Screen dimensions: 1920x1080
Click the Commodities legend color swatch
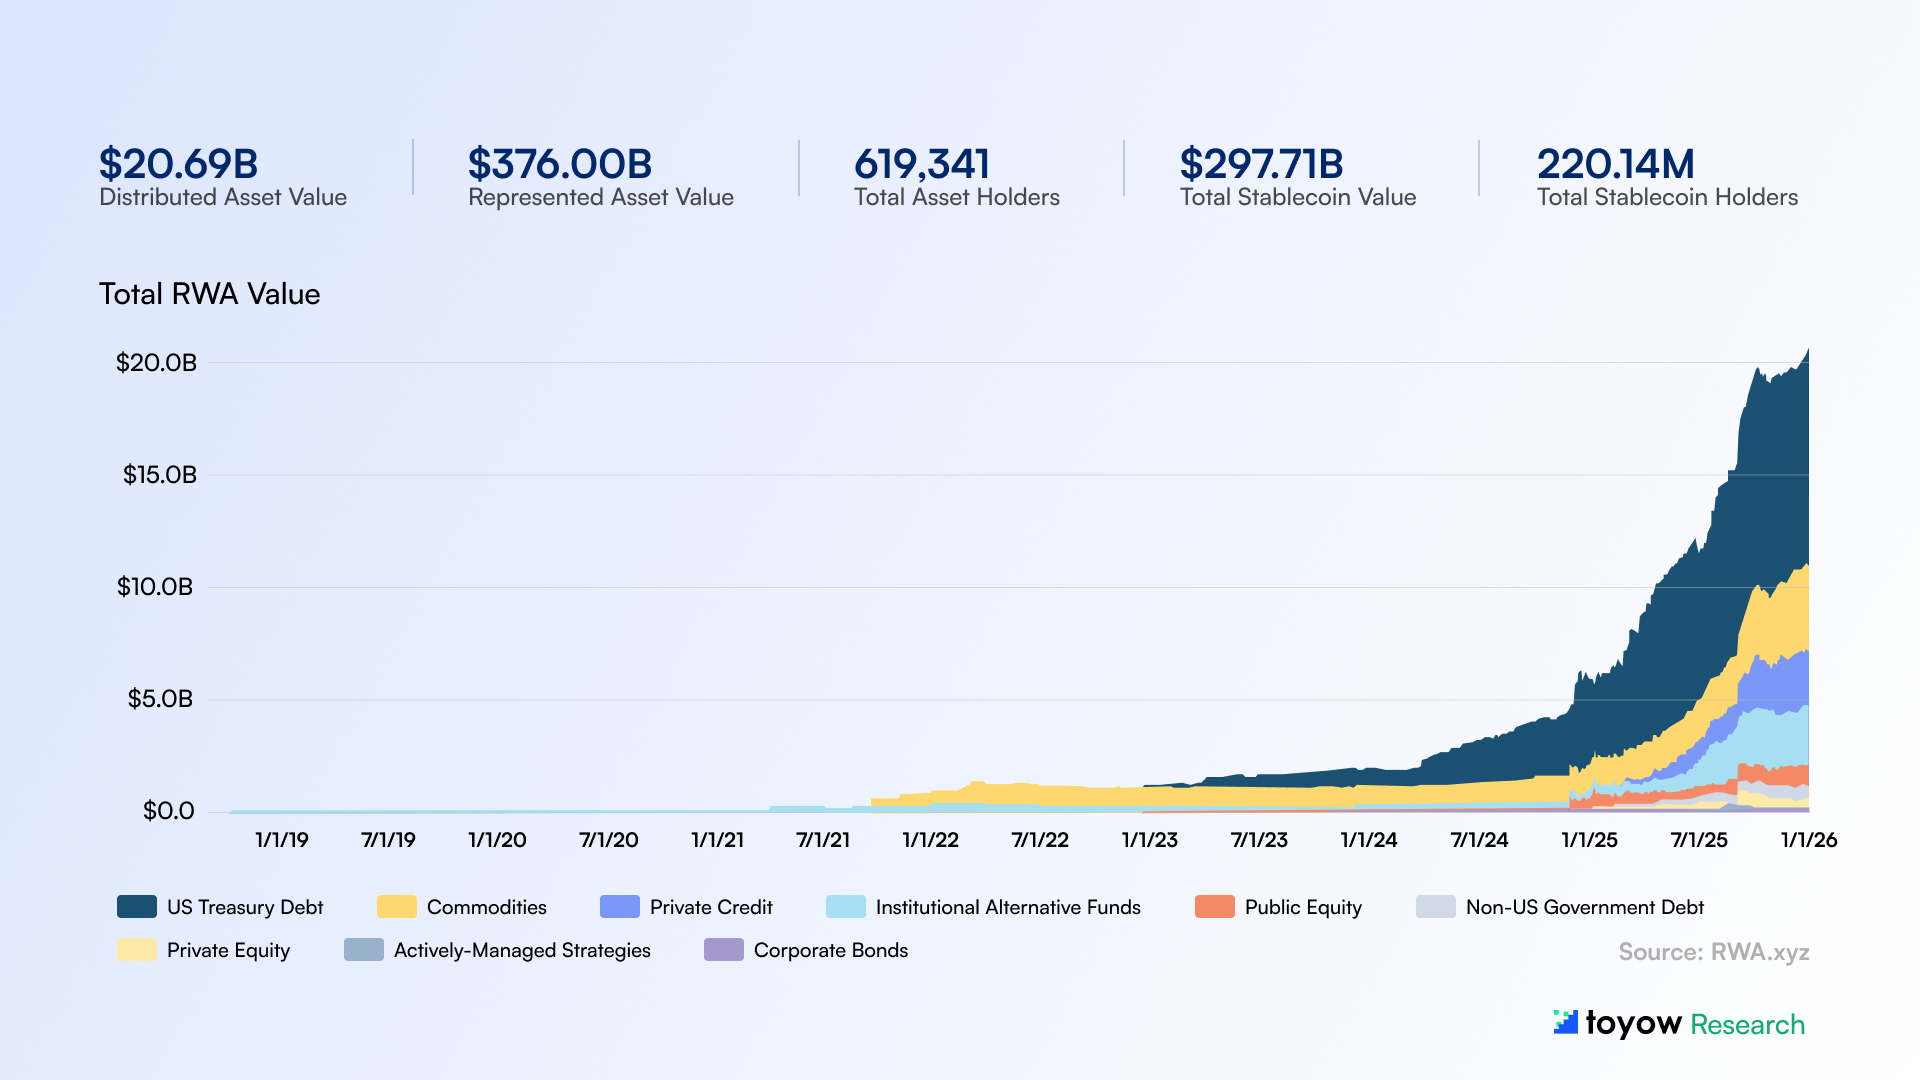coord(396,907)
